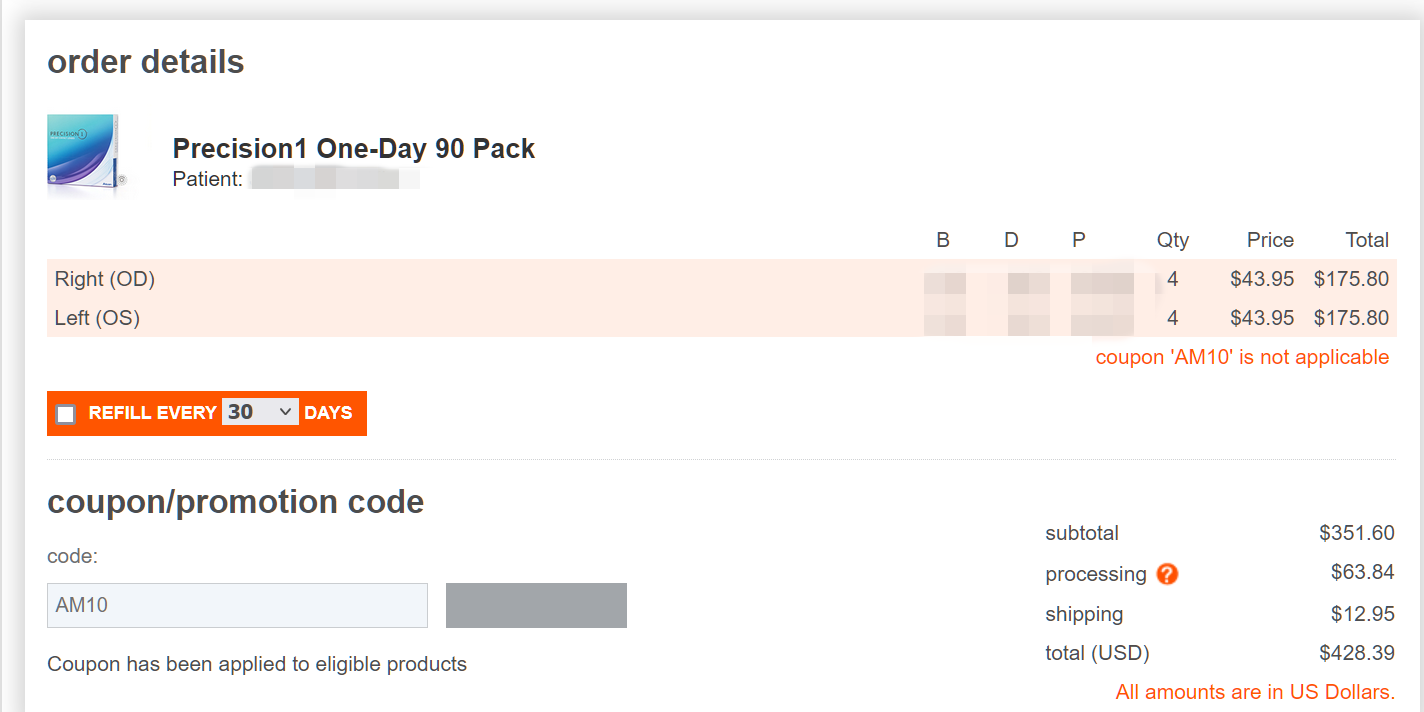Click the Precision1 One-Day 90 Pack title
This screenshot has width=1424, height=712.
point(354,149)
